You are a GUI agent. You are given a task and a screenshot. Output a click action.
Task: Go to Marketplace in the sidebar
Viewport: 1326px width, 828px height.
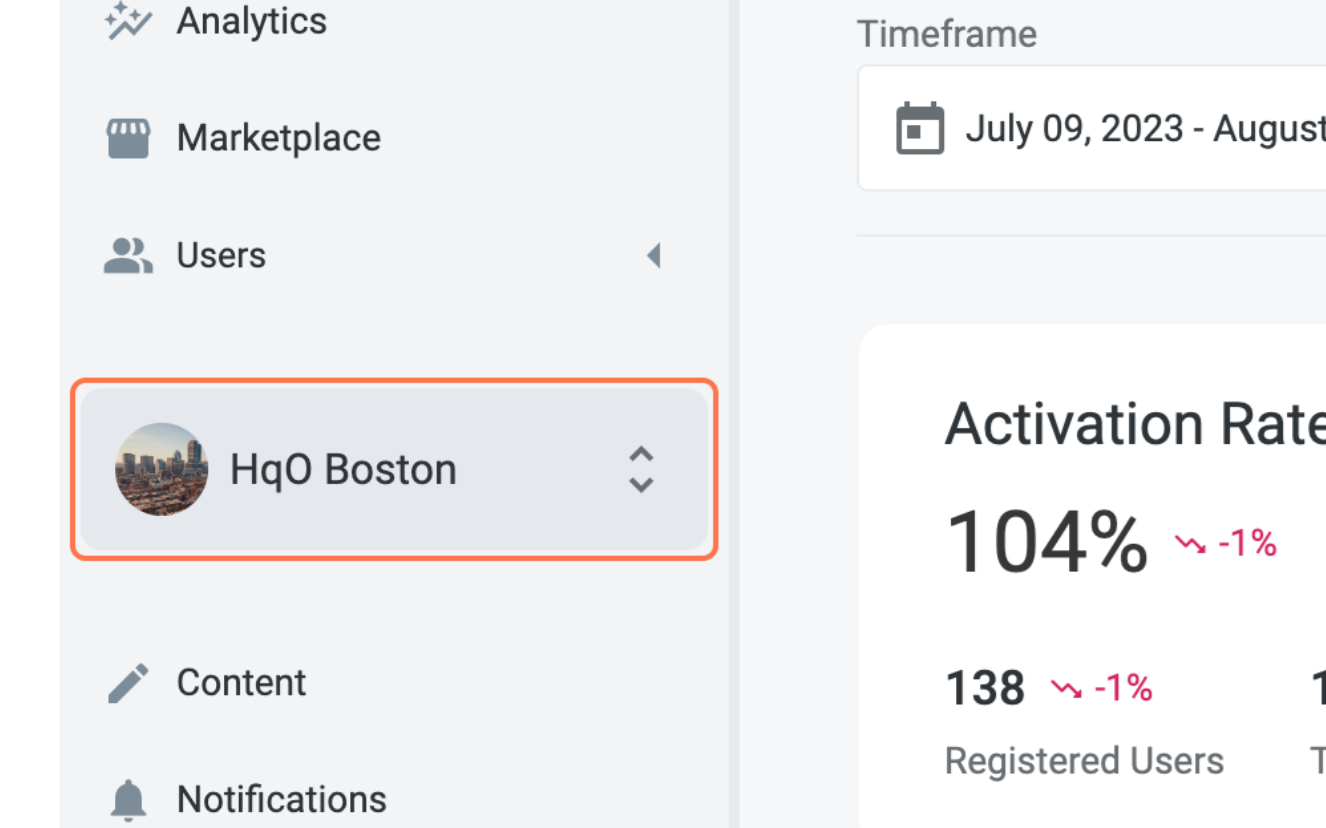tap(278, 138)
